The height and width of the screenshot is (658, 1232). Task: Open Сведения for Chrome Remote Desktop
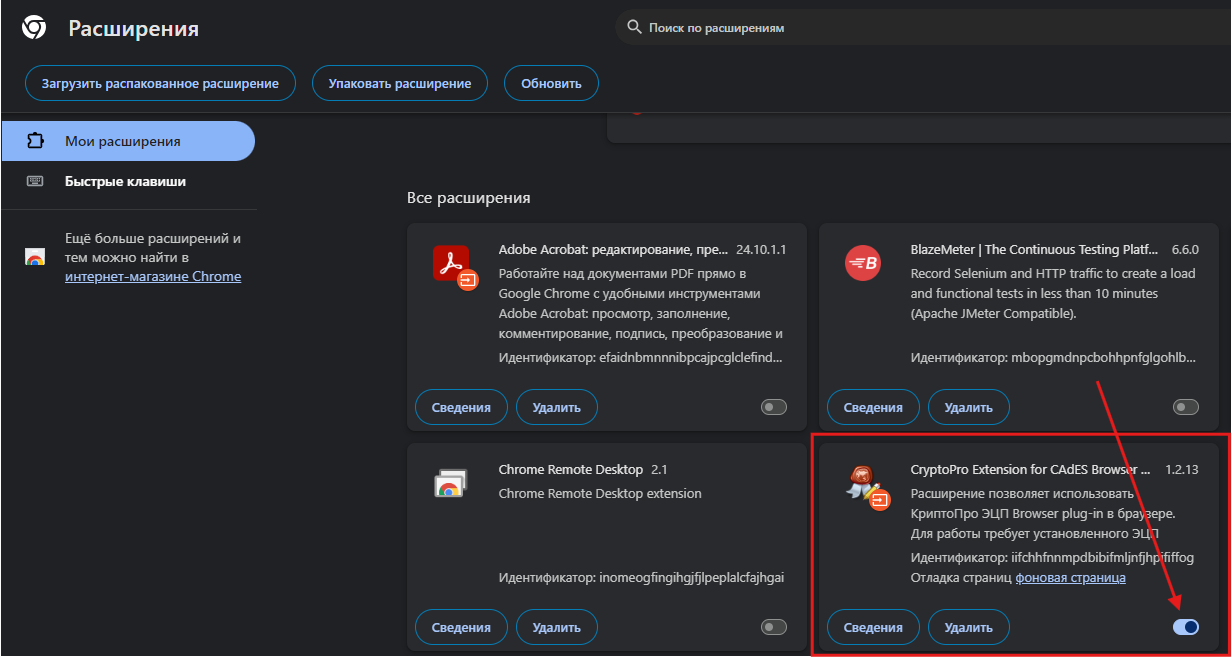[x=461, y=627]
